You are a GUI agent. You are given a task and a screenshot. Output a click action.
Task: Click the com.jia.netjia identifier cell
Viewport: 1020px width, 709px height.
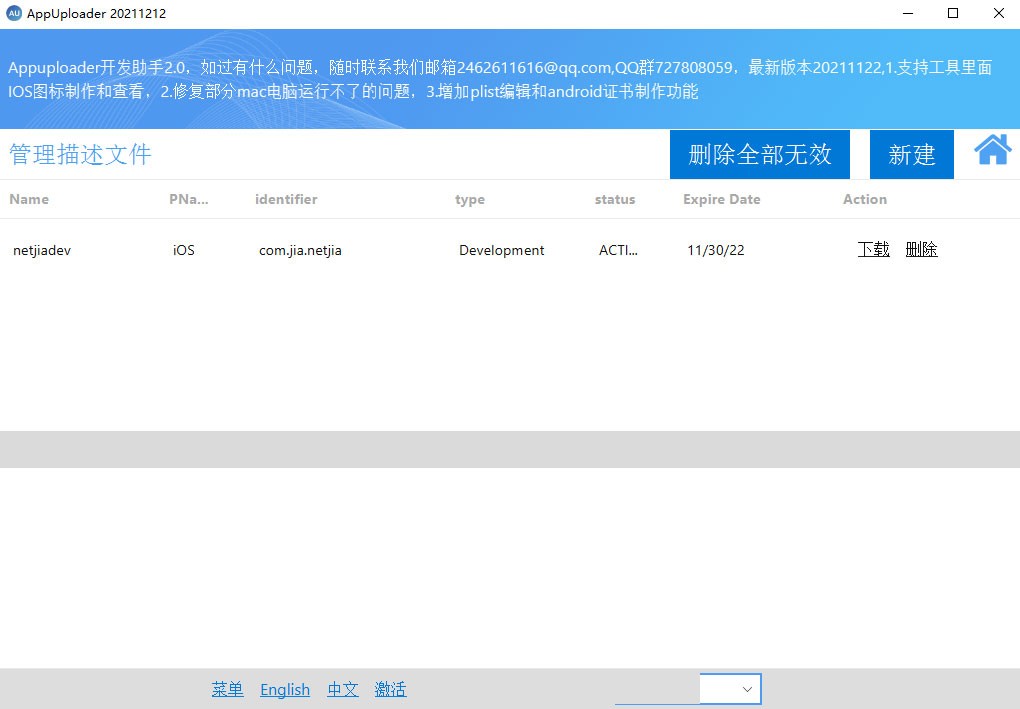(x=300, y=250)
